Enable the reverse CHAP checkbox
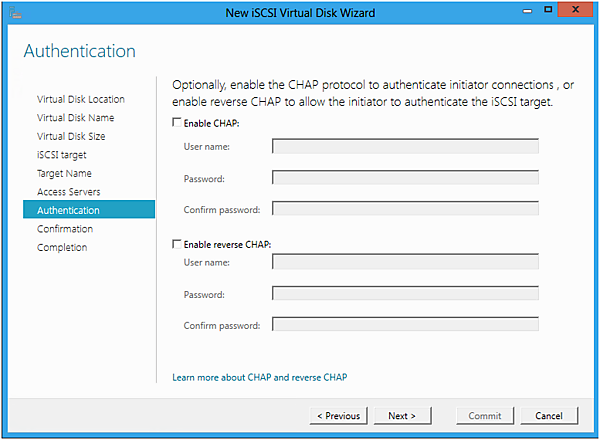600x440 pixels. (x=177, y=244)
